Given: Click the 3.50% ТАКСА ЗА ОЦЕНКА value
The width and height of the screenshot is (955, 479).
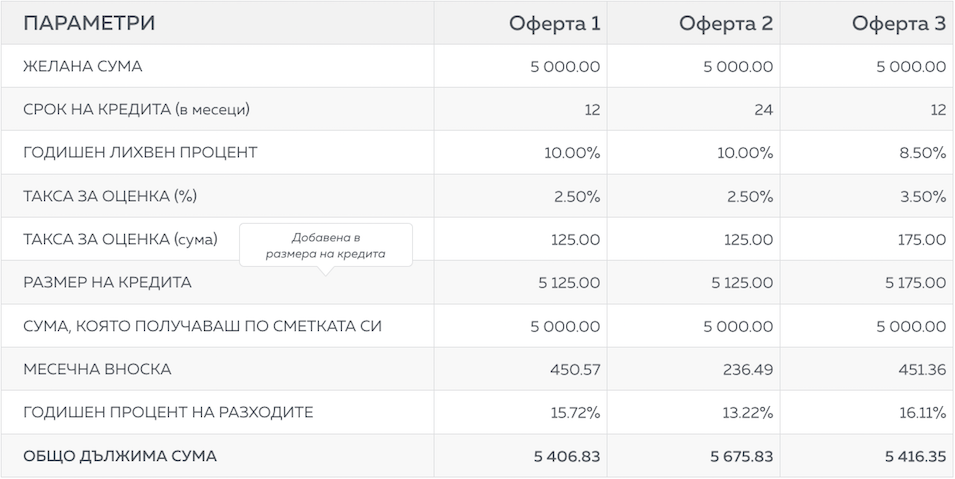Looking at the screenshot, I should [x=923, y=196].
